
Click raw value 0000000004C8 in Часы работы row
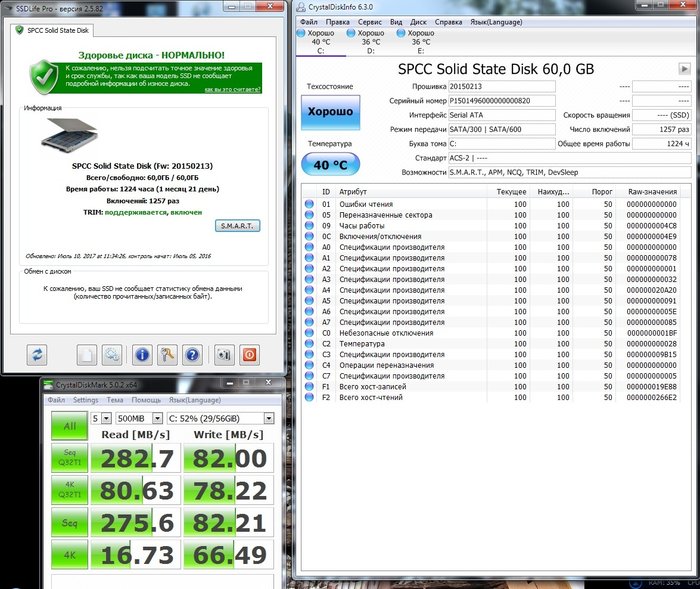click(x=651, y=226)
